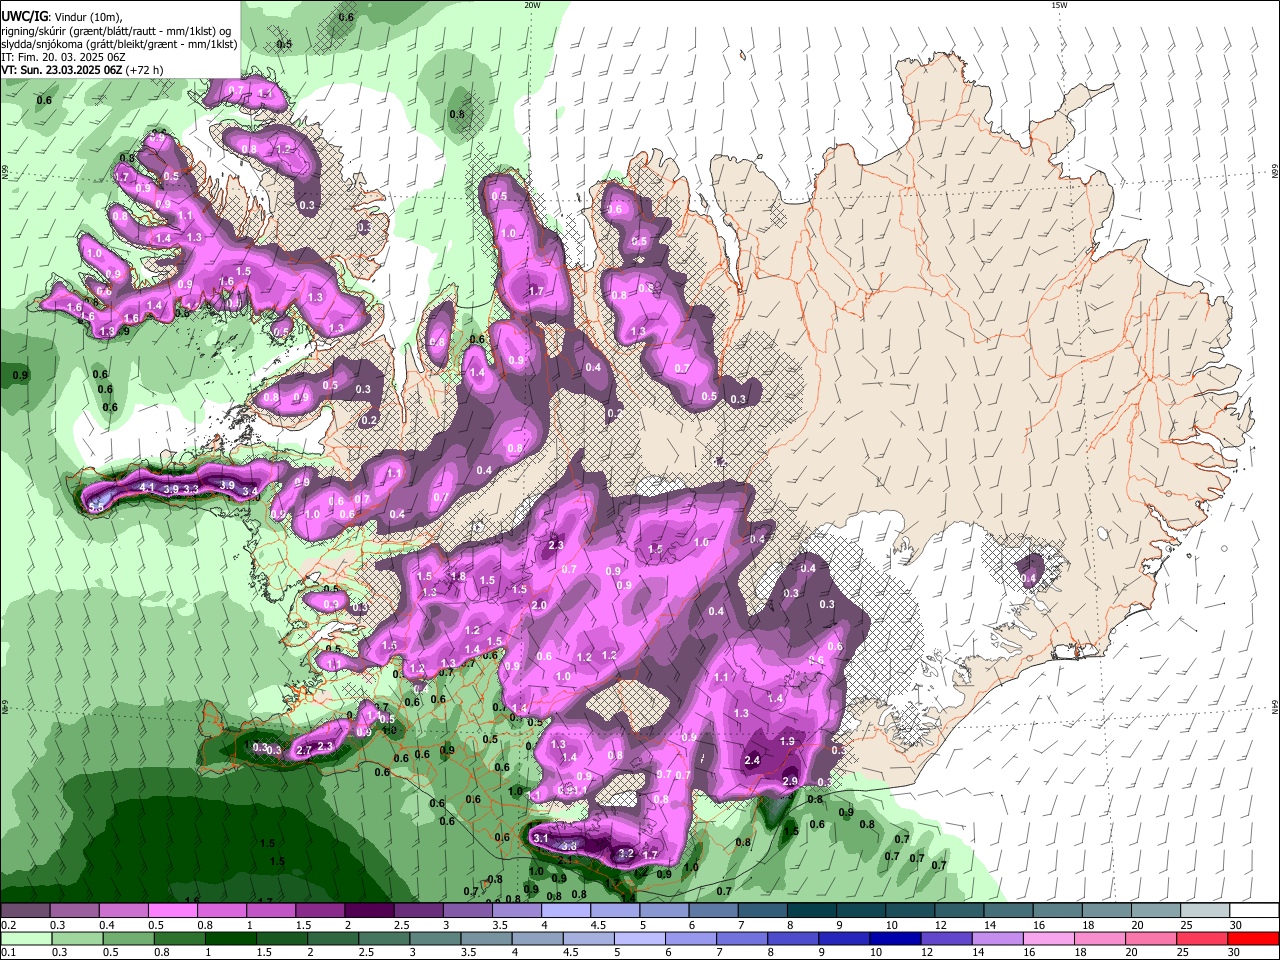Click the "2.7" value on the map
1280x960 pixels.
(305, 750)
